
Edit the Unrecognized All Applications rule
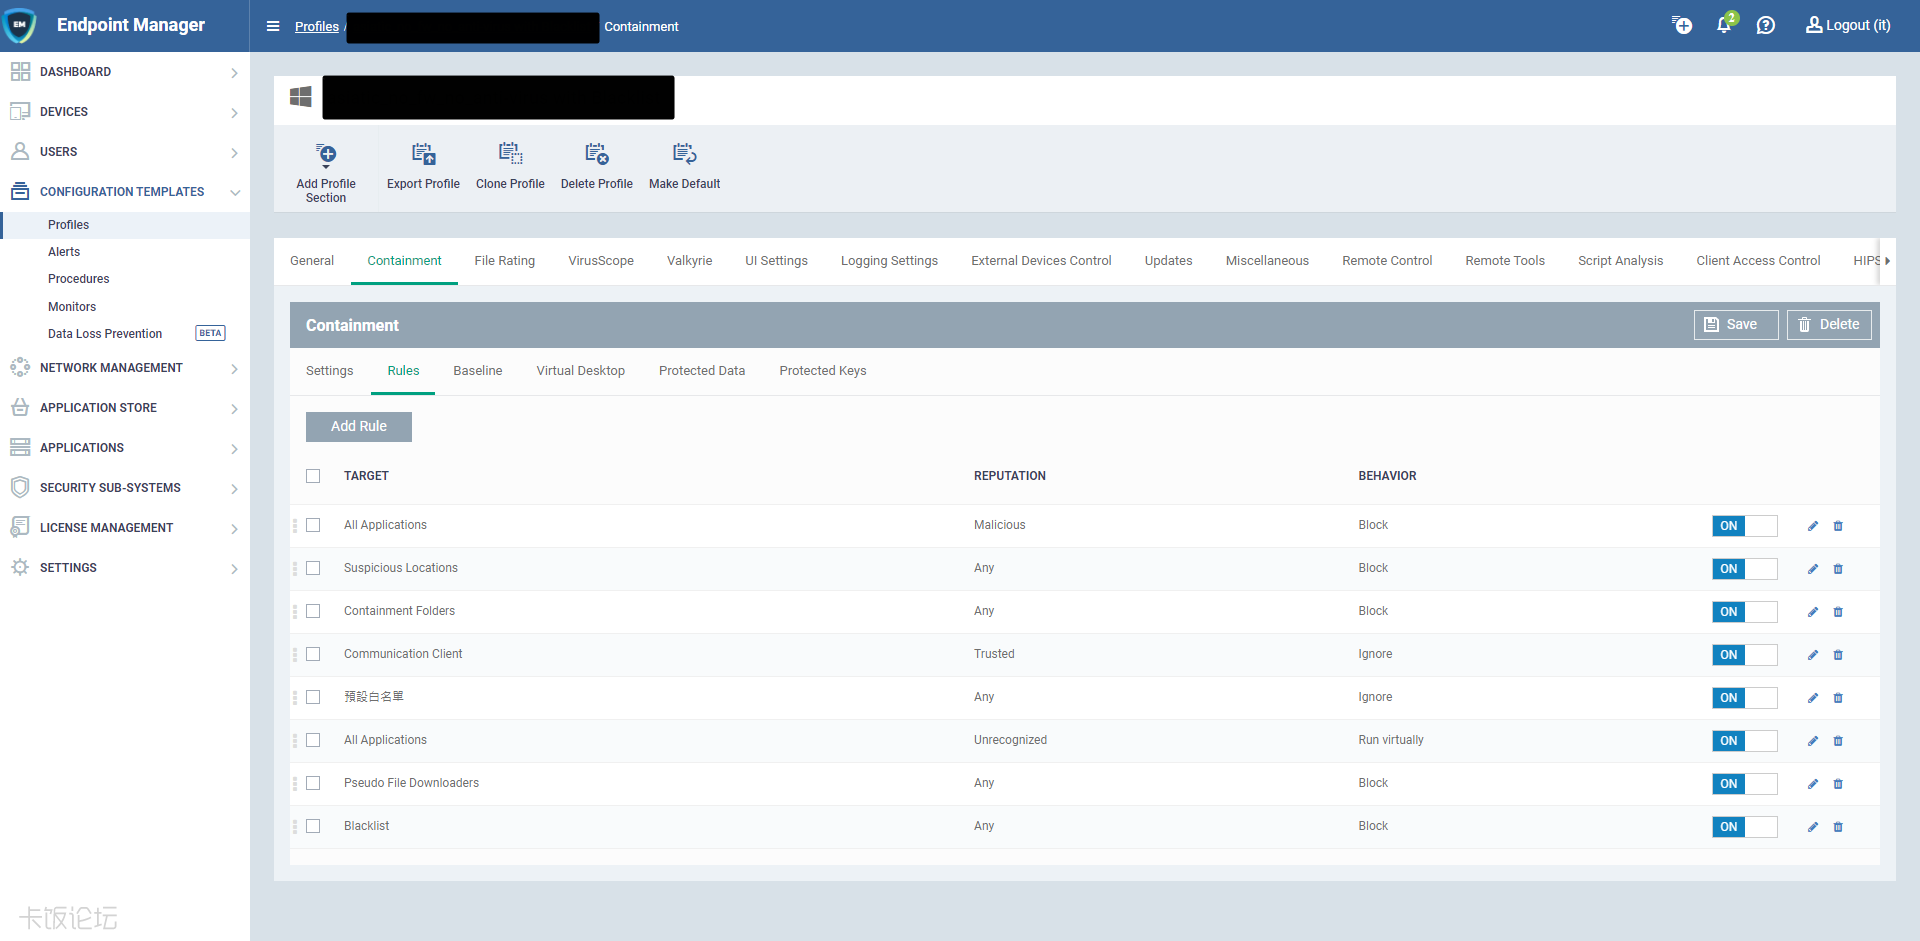(x=1813, y=741)
